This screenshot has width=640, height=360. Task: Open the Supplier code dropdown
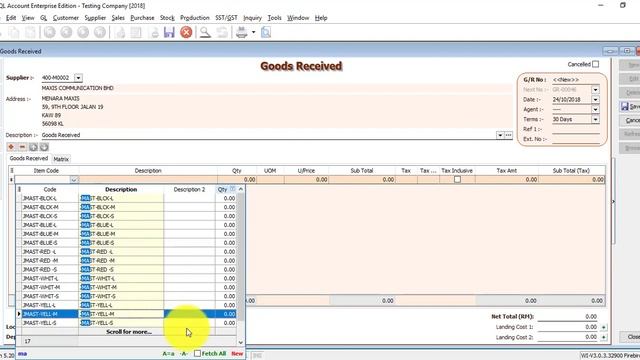(x=78, y=78)
